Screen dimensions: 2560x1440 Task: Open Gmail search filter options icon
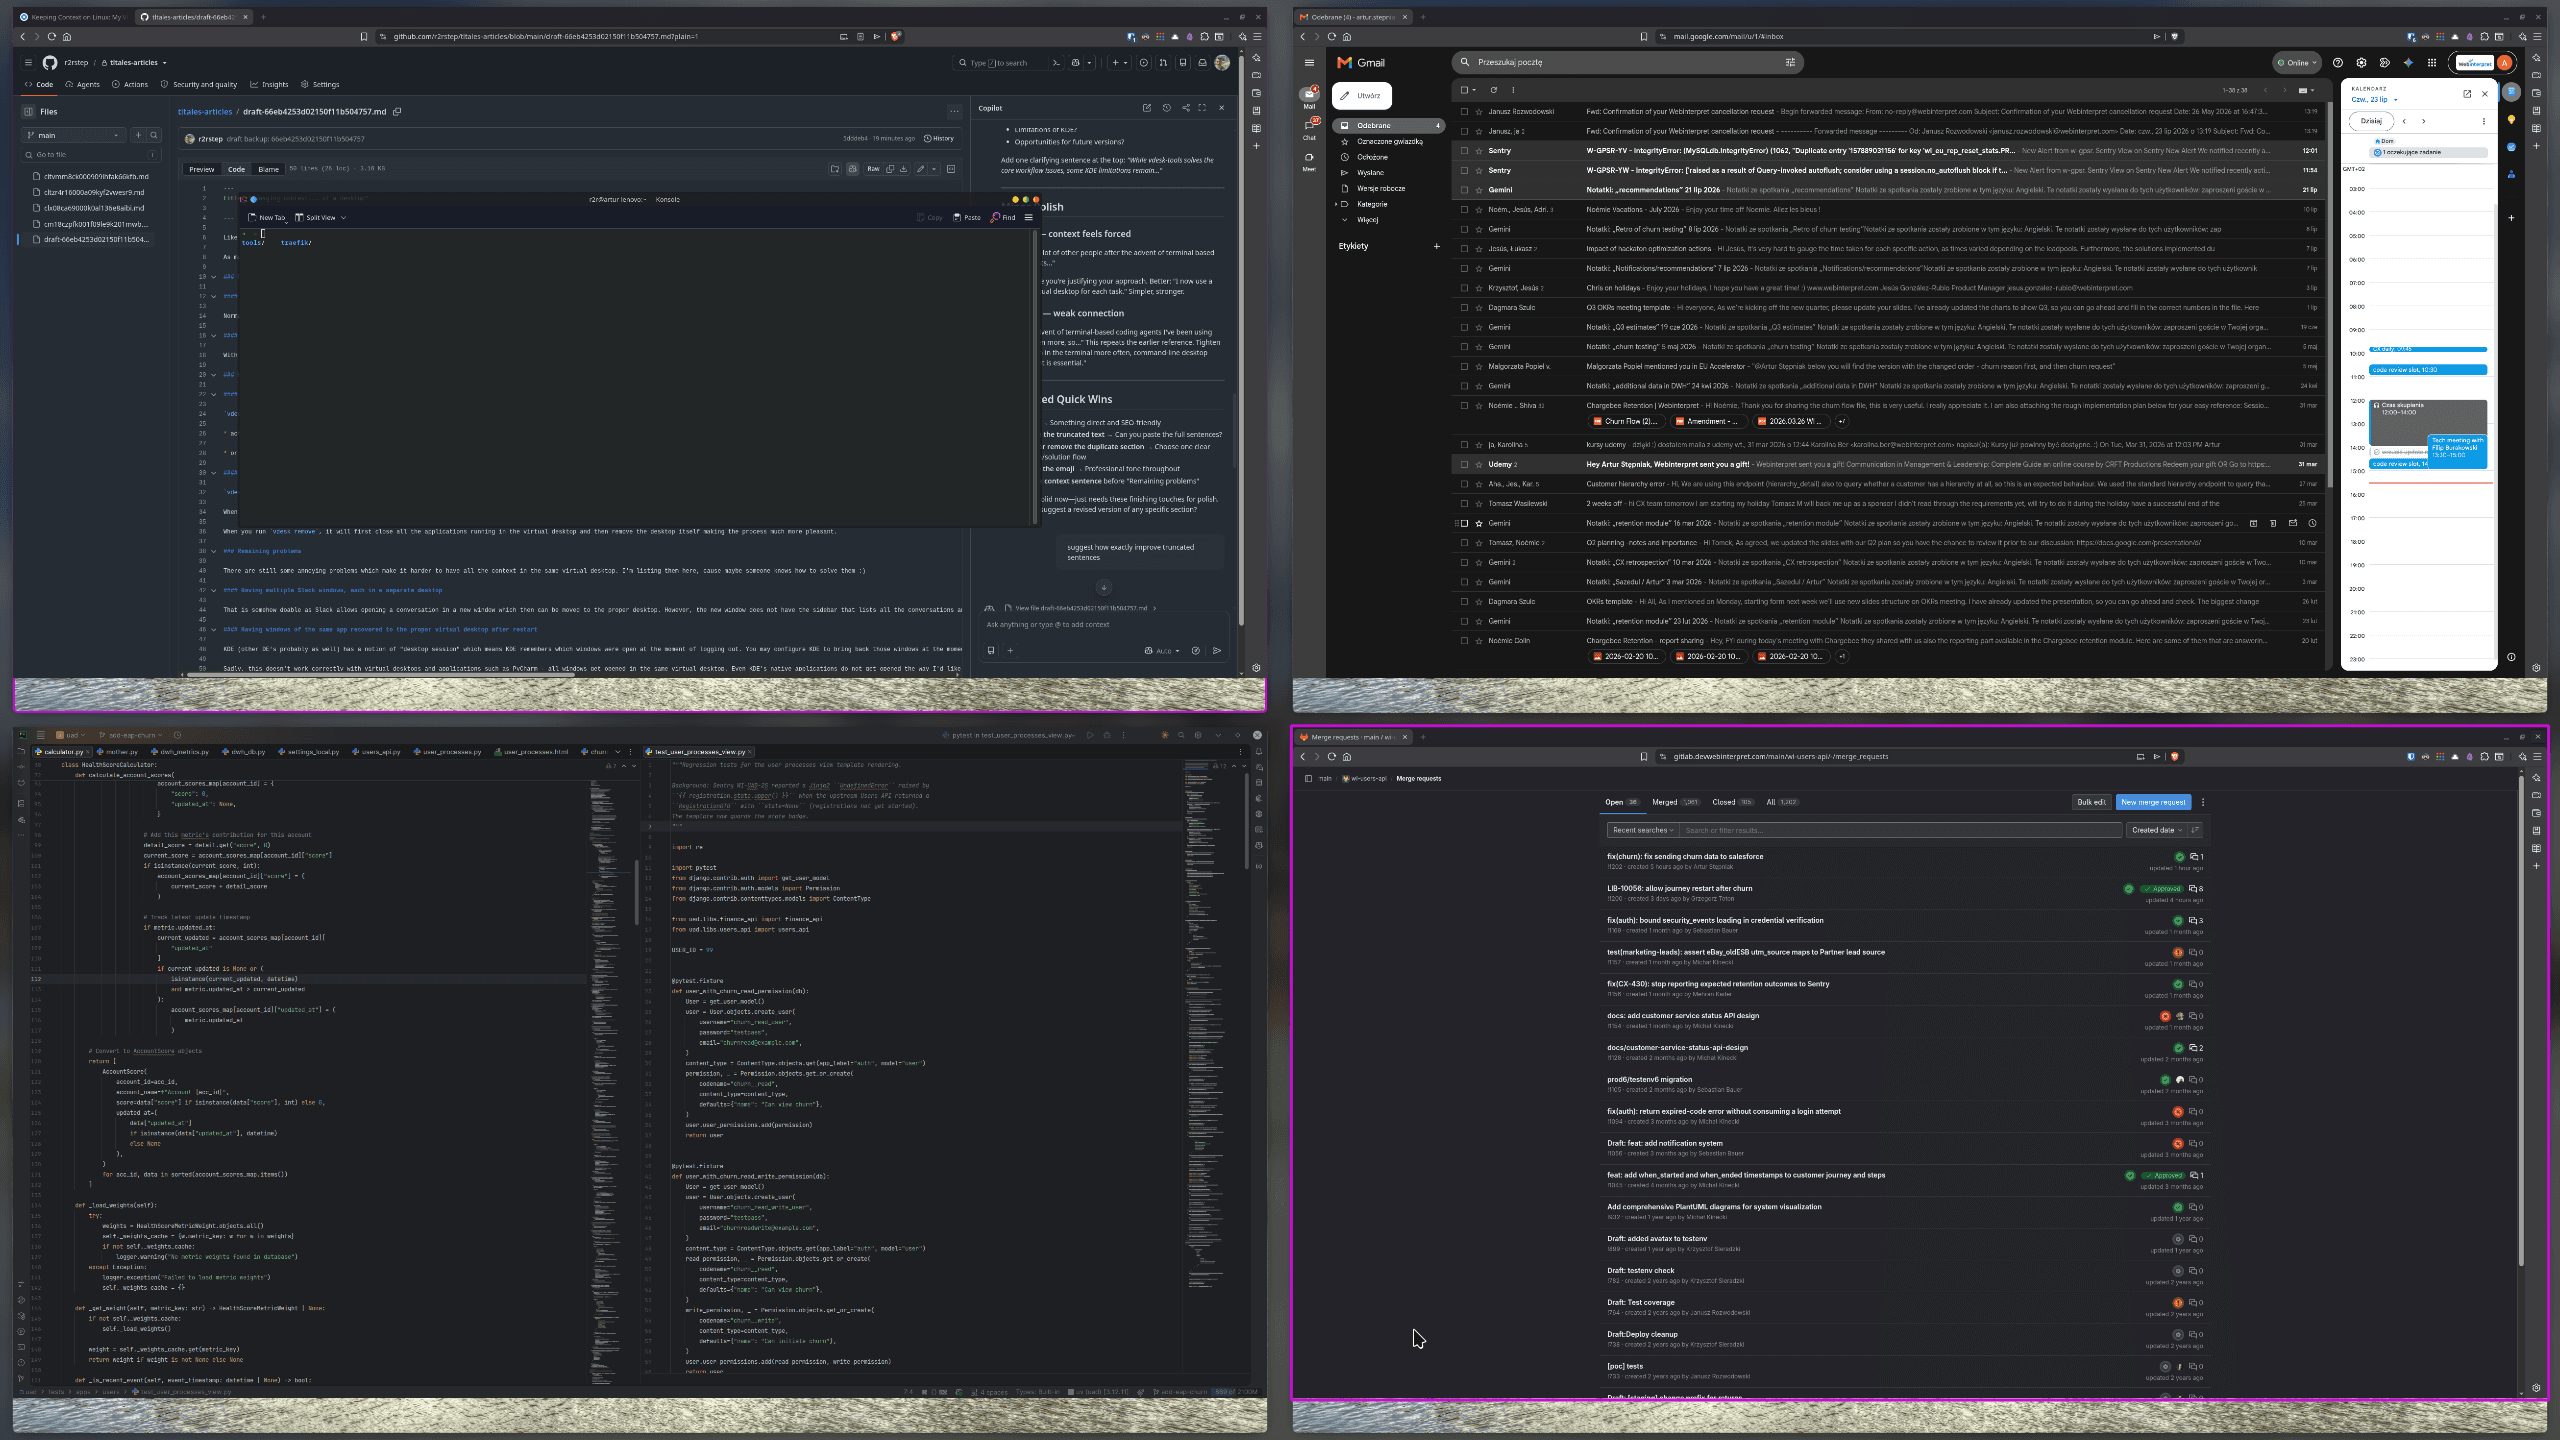[x=1790, y=62]
